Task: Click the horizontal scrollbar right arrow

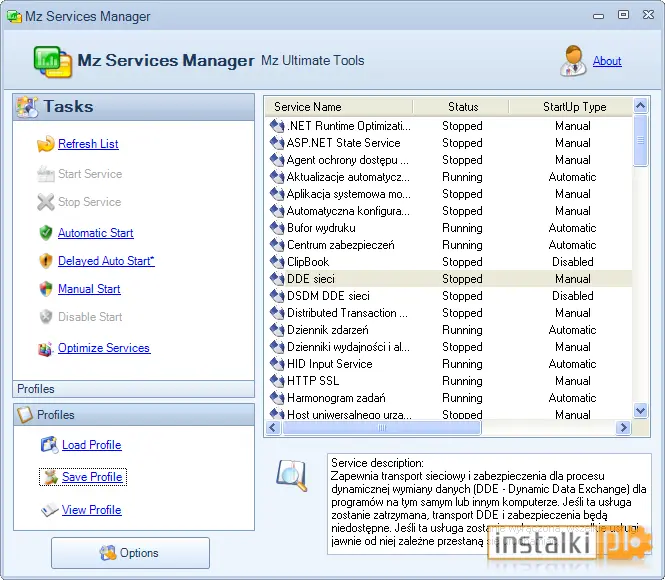Action: (x=623, y=427)
